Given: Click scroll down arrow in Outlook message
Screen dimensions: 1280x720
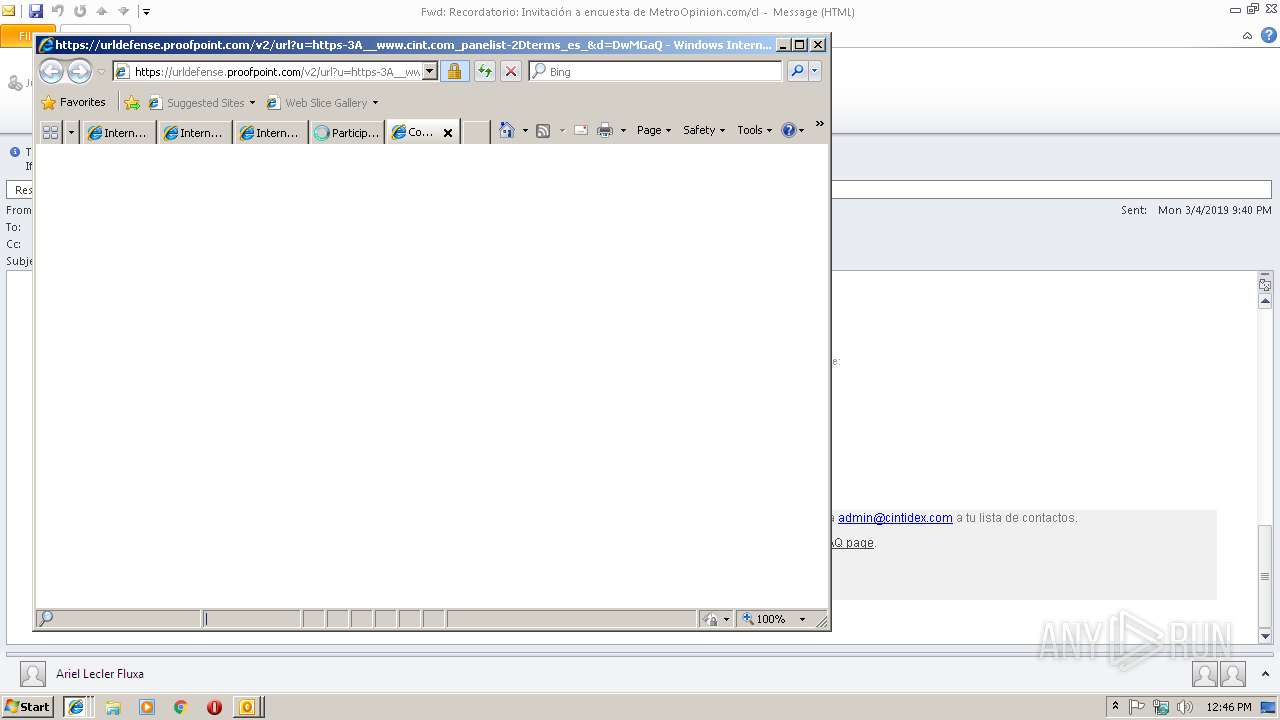Looking at the screenshot, I should pyautogui.click(x=1265, y=636).
